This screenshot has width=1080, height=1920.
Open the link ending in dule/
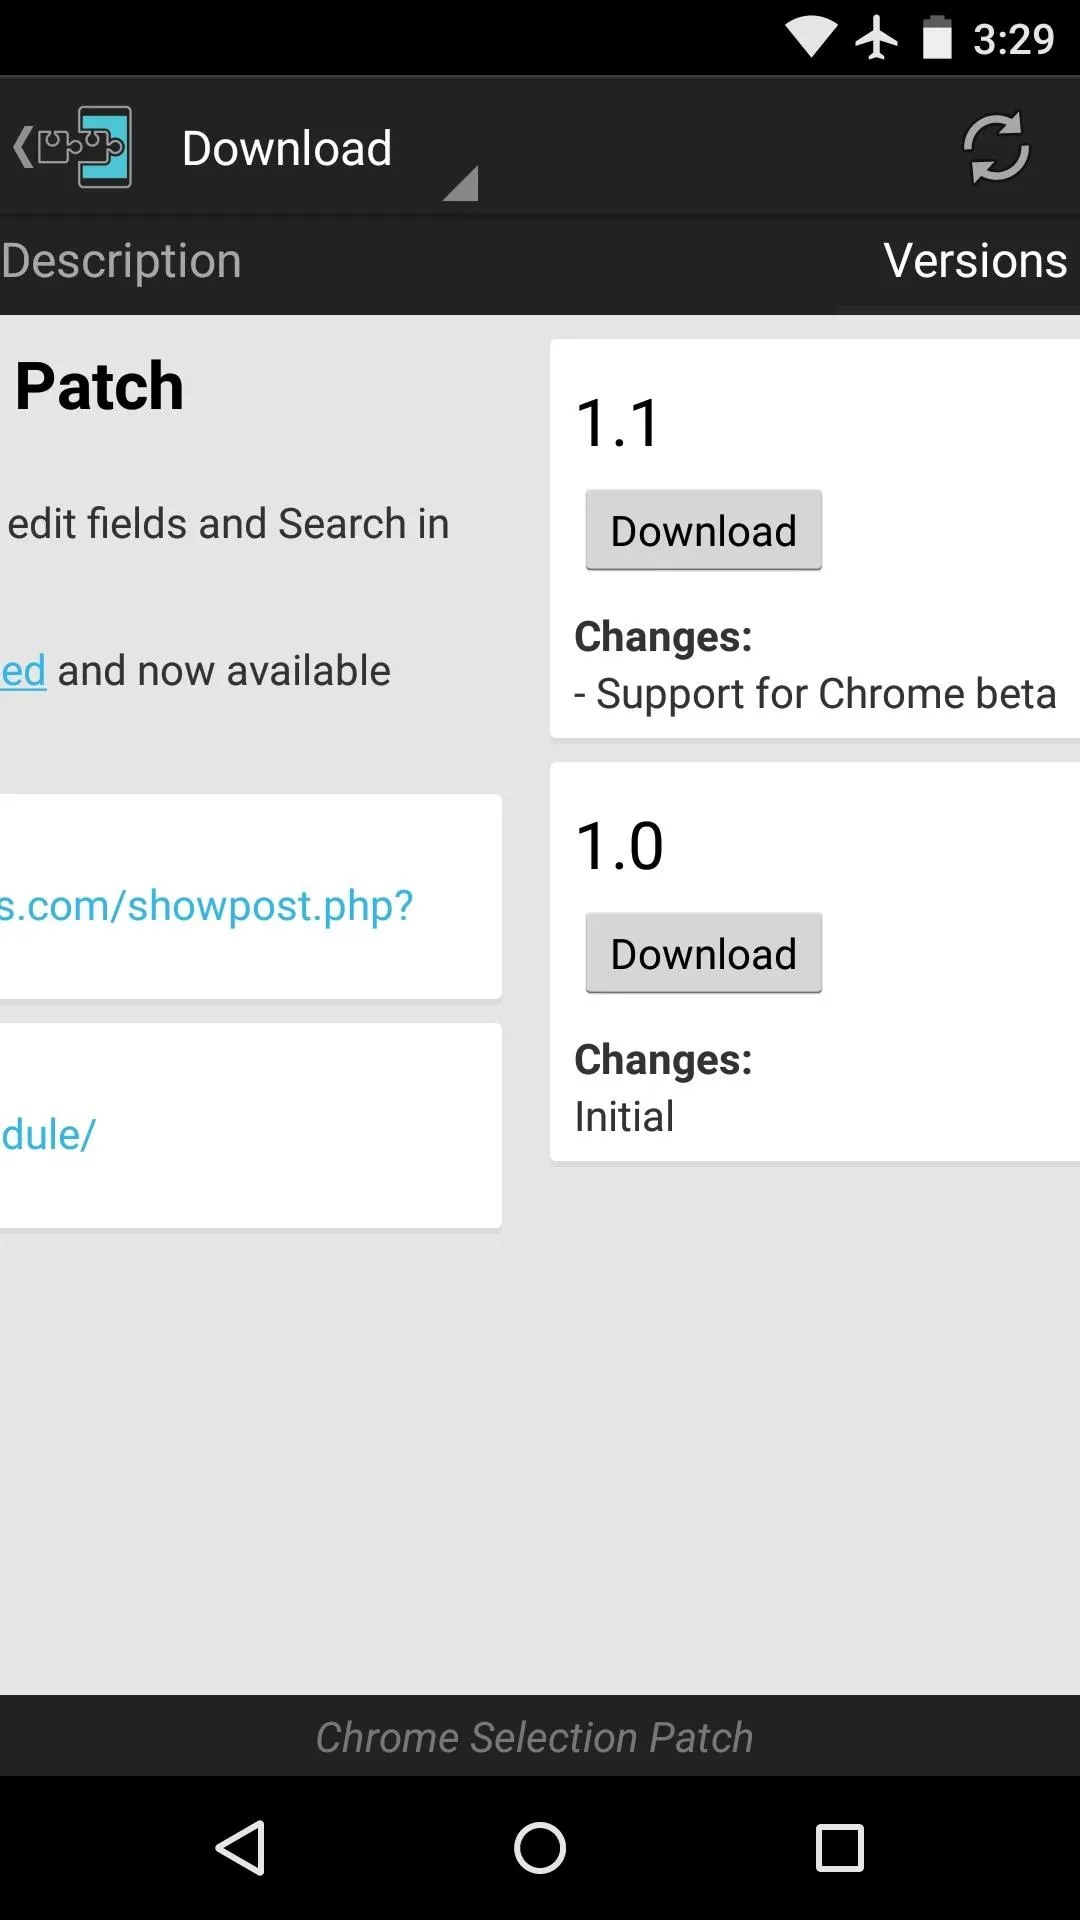48,1135
